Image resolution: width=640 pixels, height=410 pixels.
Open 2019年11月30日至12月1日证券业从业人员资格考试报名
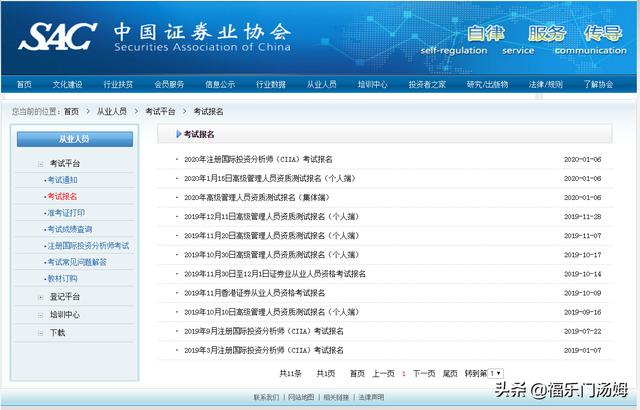click(275, 274)
